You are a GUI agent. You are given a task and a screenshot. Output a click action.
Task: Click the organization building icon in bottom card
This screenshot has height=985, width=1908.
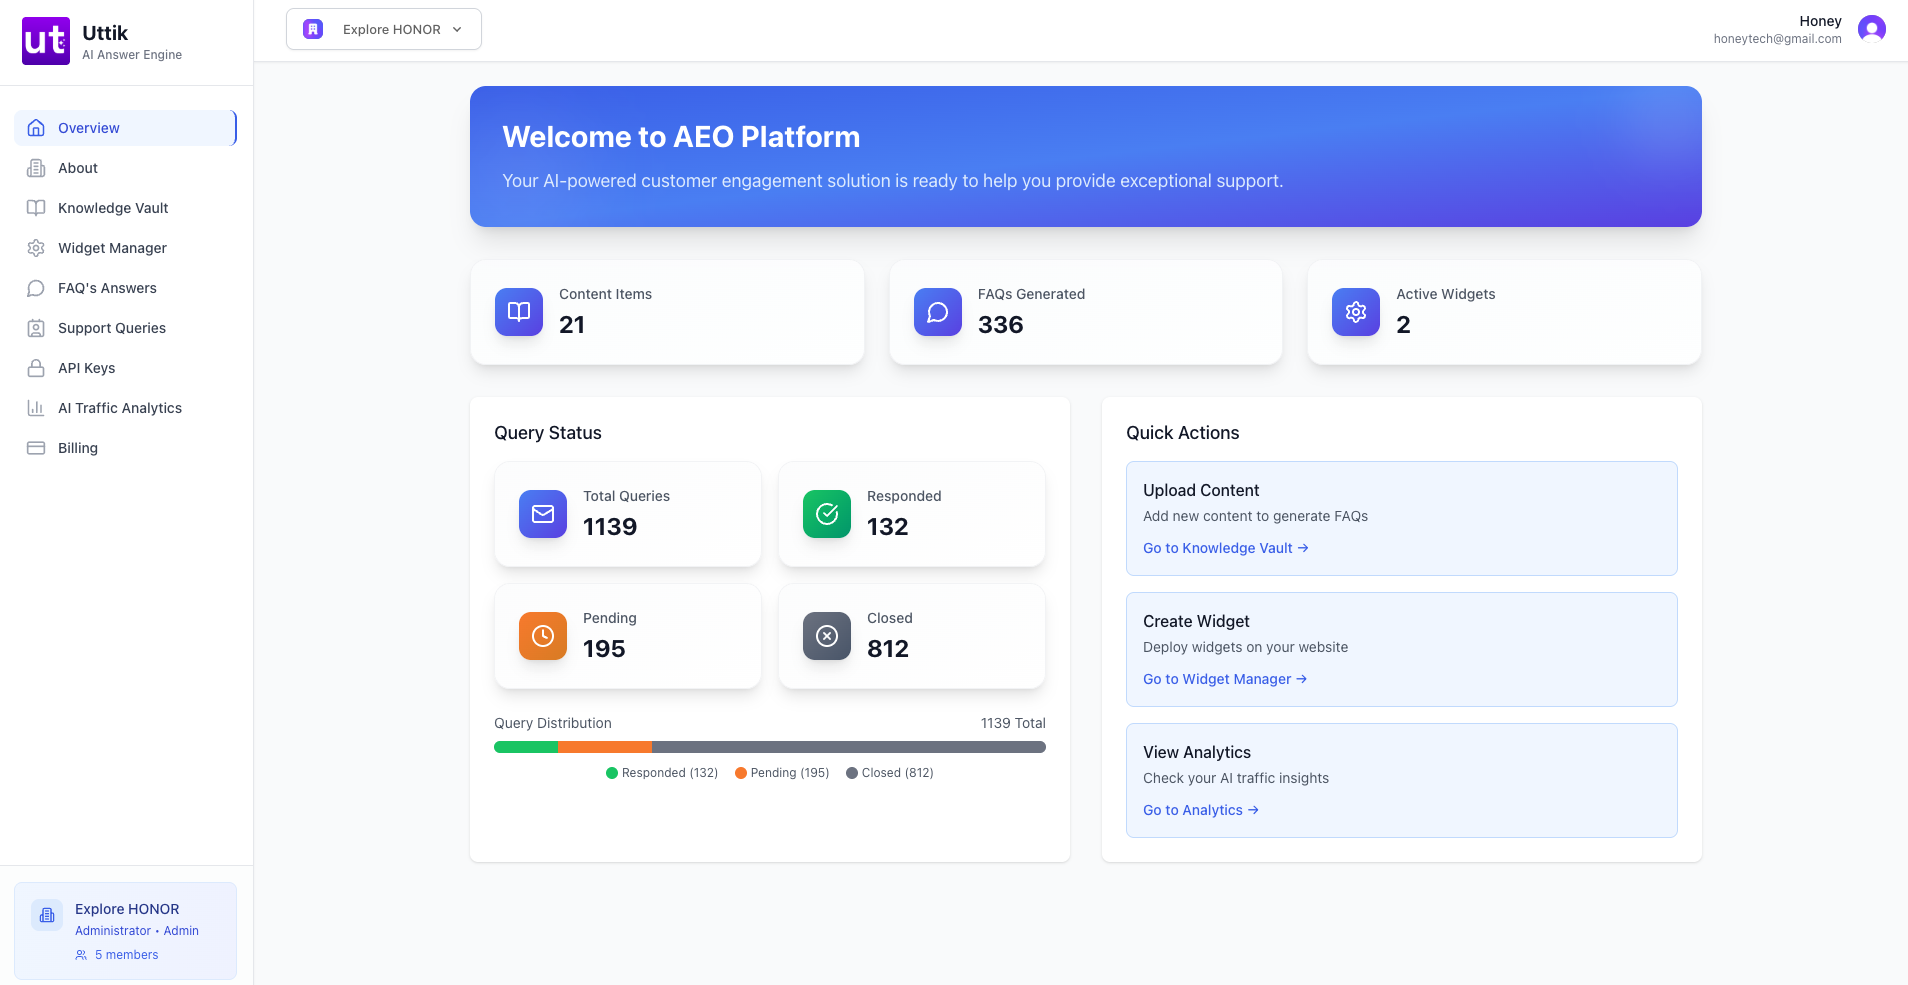(x=47, y=915)
